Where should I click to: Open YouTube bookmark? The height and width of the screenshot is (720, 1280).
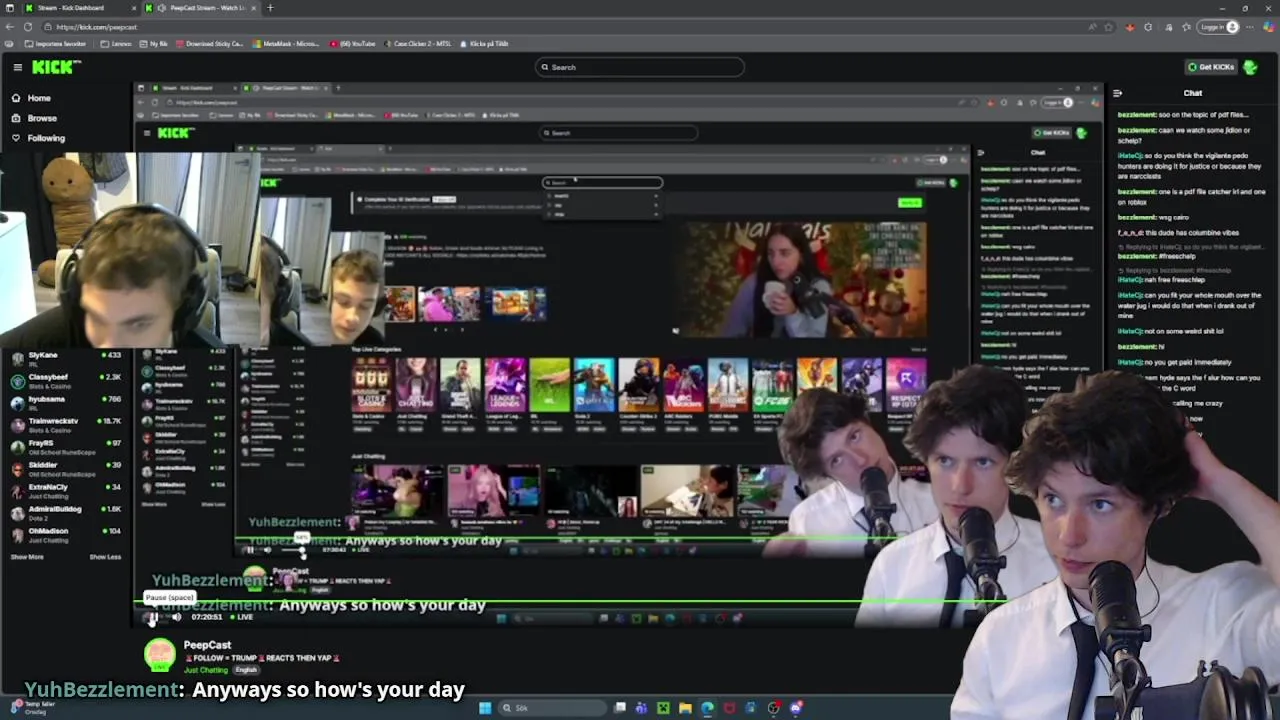351,44
